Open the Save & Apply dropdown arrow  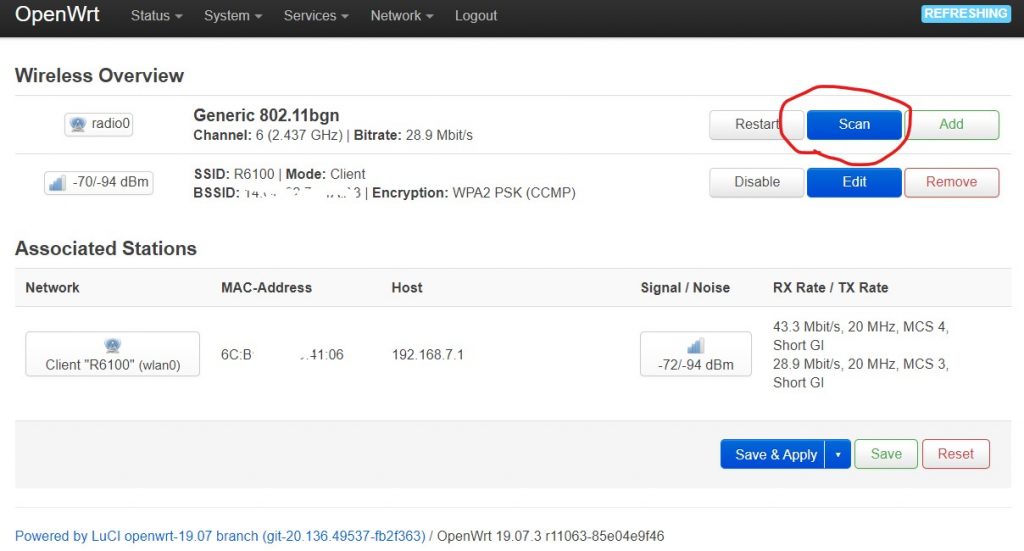[x=838, y=454]
